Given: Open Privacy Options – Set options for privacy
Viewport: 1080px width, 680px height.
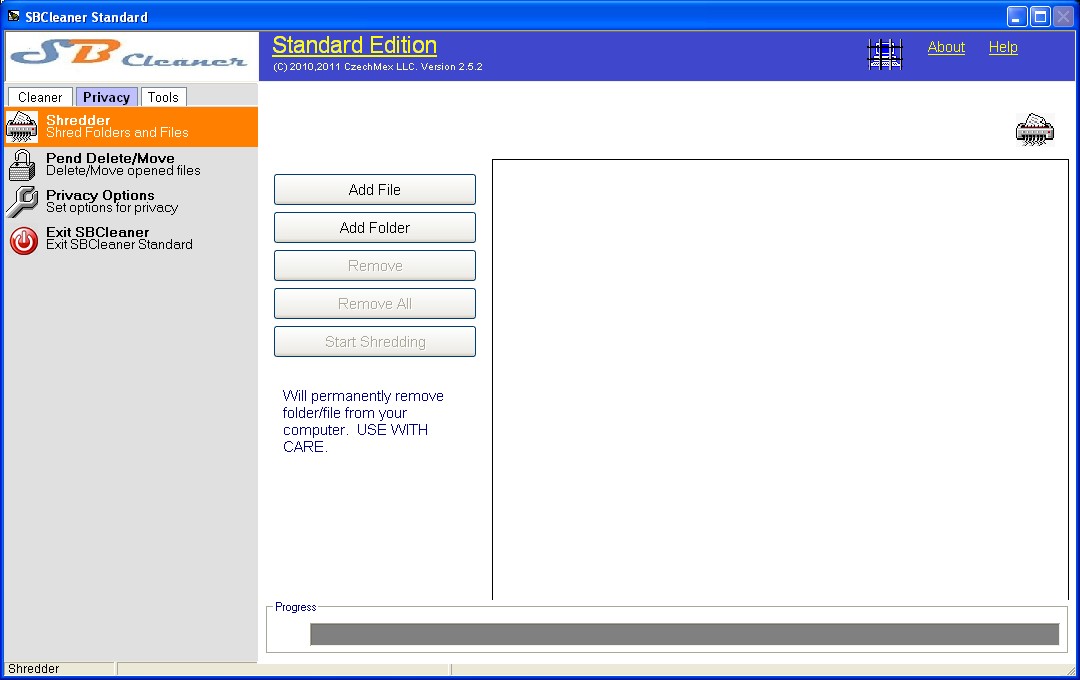Looking at the screenshot, I should [132, 202].
